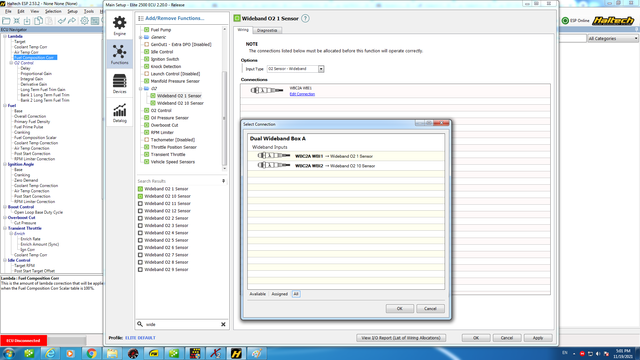Collapse the Lambda node in ECU Navigator
The width and height of the screenshot is (640, 360).
tap(5, 36)
